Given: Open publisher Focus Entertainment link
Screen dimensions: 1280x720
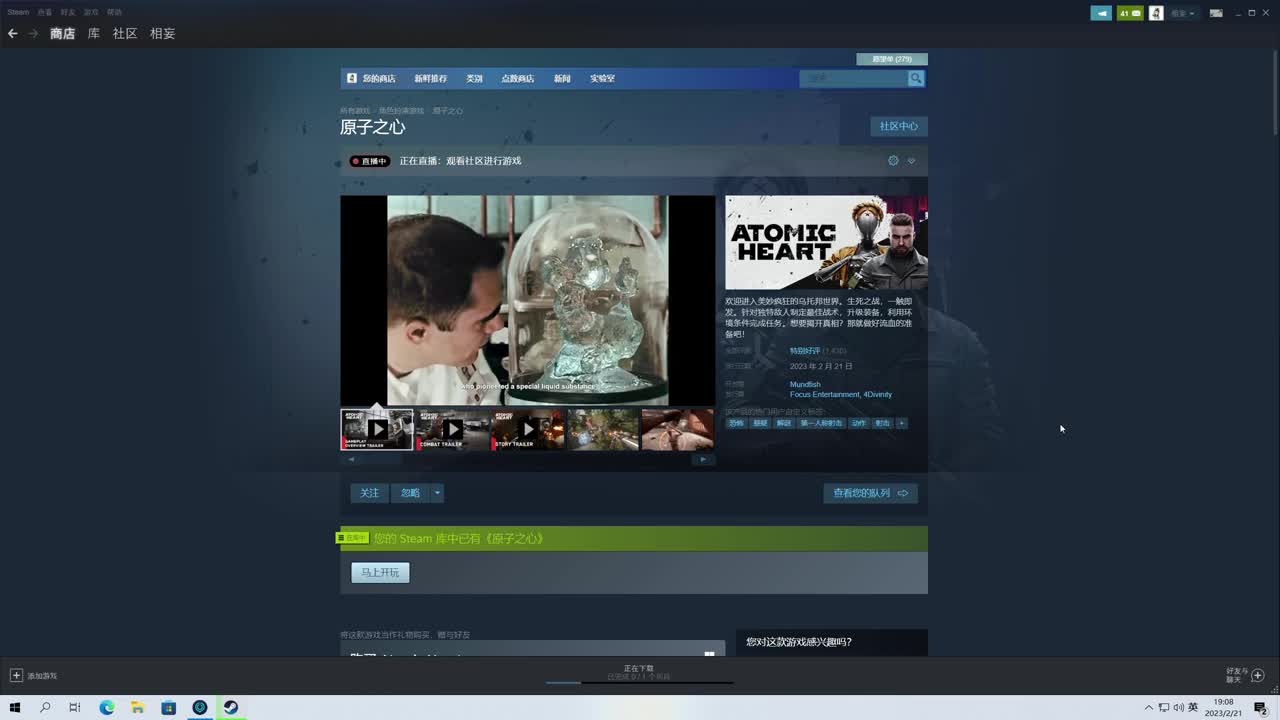Looking at the screenshot, I should point(824,394).
